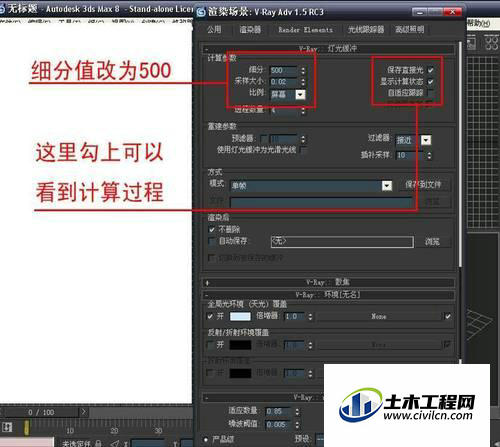Image resolution: width=500 pixels, height=447 pixels.
Task: Collapse the V-Ray:: 环境[无名] rollout
Action: click(328, 295)
